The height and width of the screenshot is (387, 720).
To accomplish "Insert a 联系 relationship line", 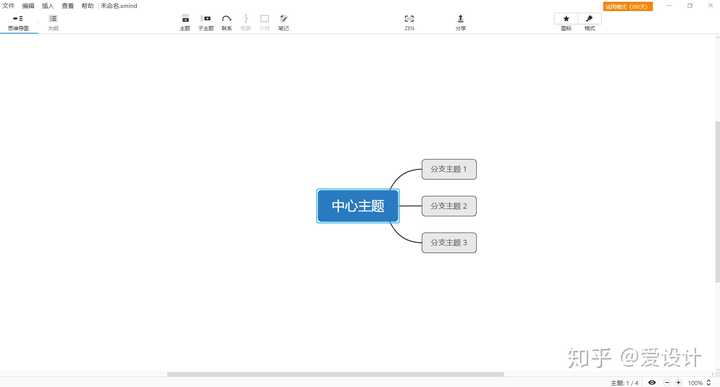I will [226, 22].
